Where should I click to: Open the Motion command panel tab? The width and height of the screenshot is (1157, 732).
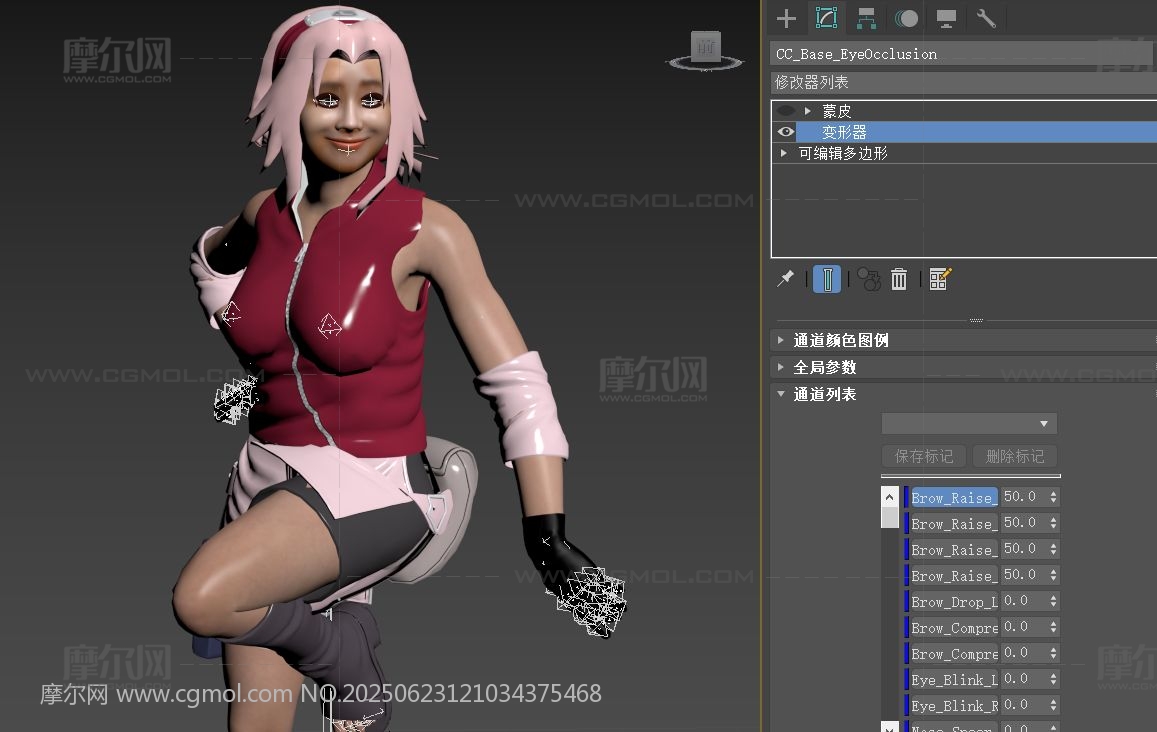pos(906,18)
